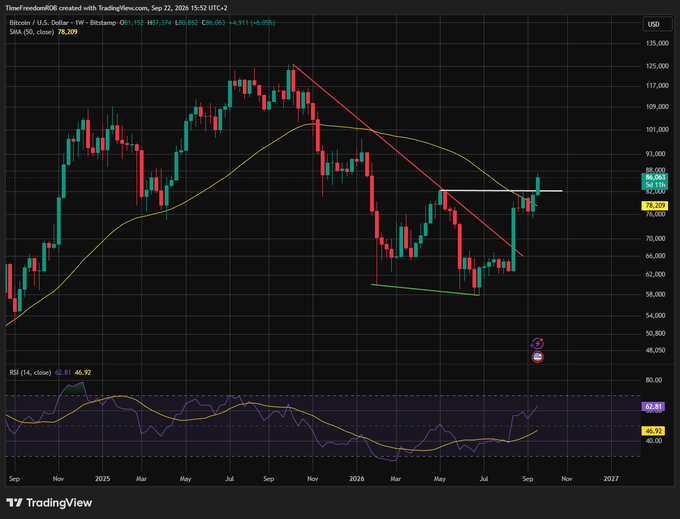
Task: Click the SMA (50, close) indicator legend
Action: click(x=32, y=32)
